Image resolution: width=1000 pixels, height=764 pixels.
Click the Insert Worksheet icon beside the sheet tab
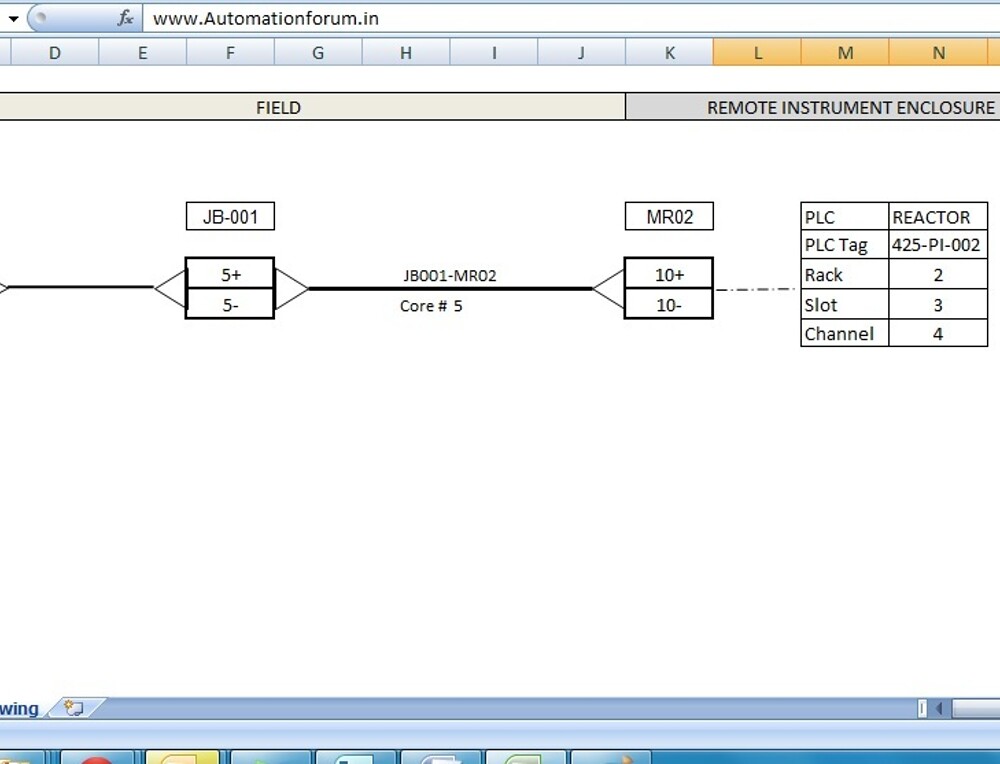coord(71,708)
